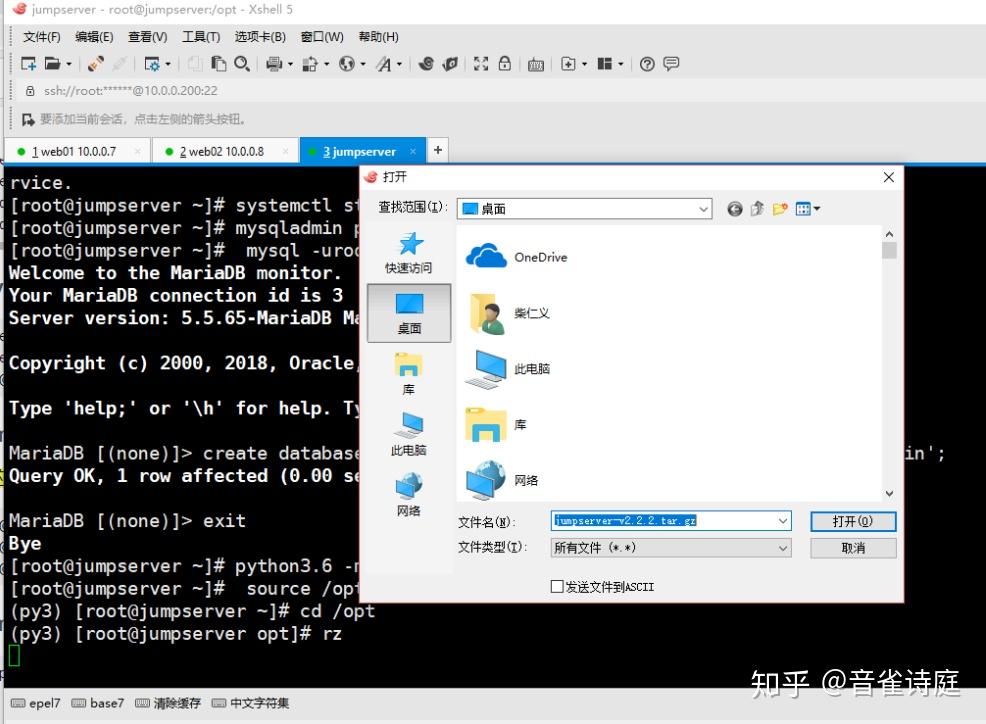Open the 文件类型 file type dropdown
The width and height of the screenshot is (986, 724).
[780, 547]
